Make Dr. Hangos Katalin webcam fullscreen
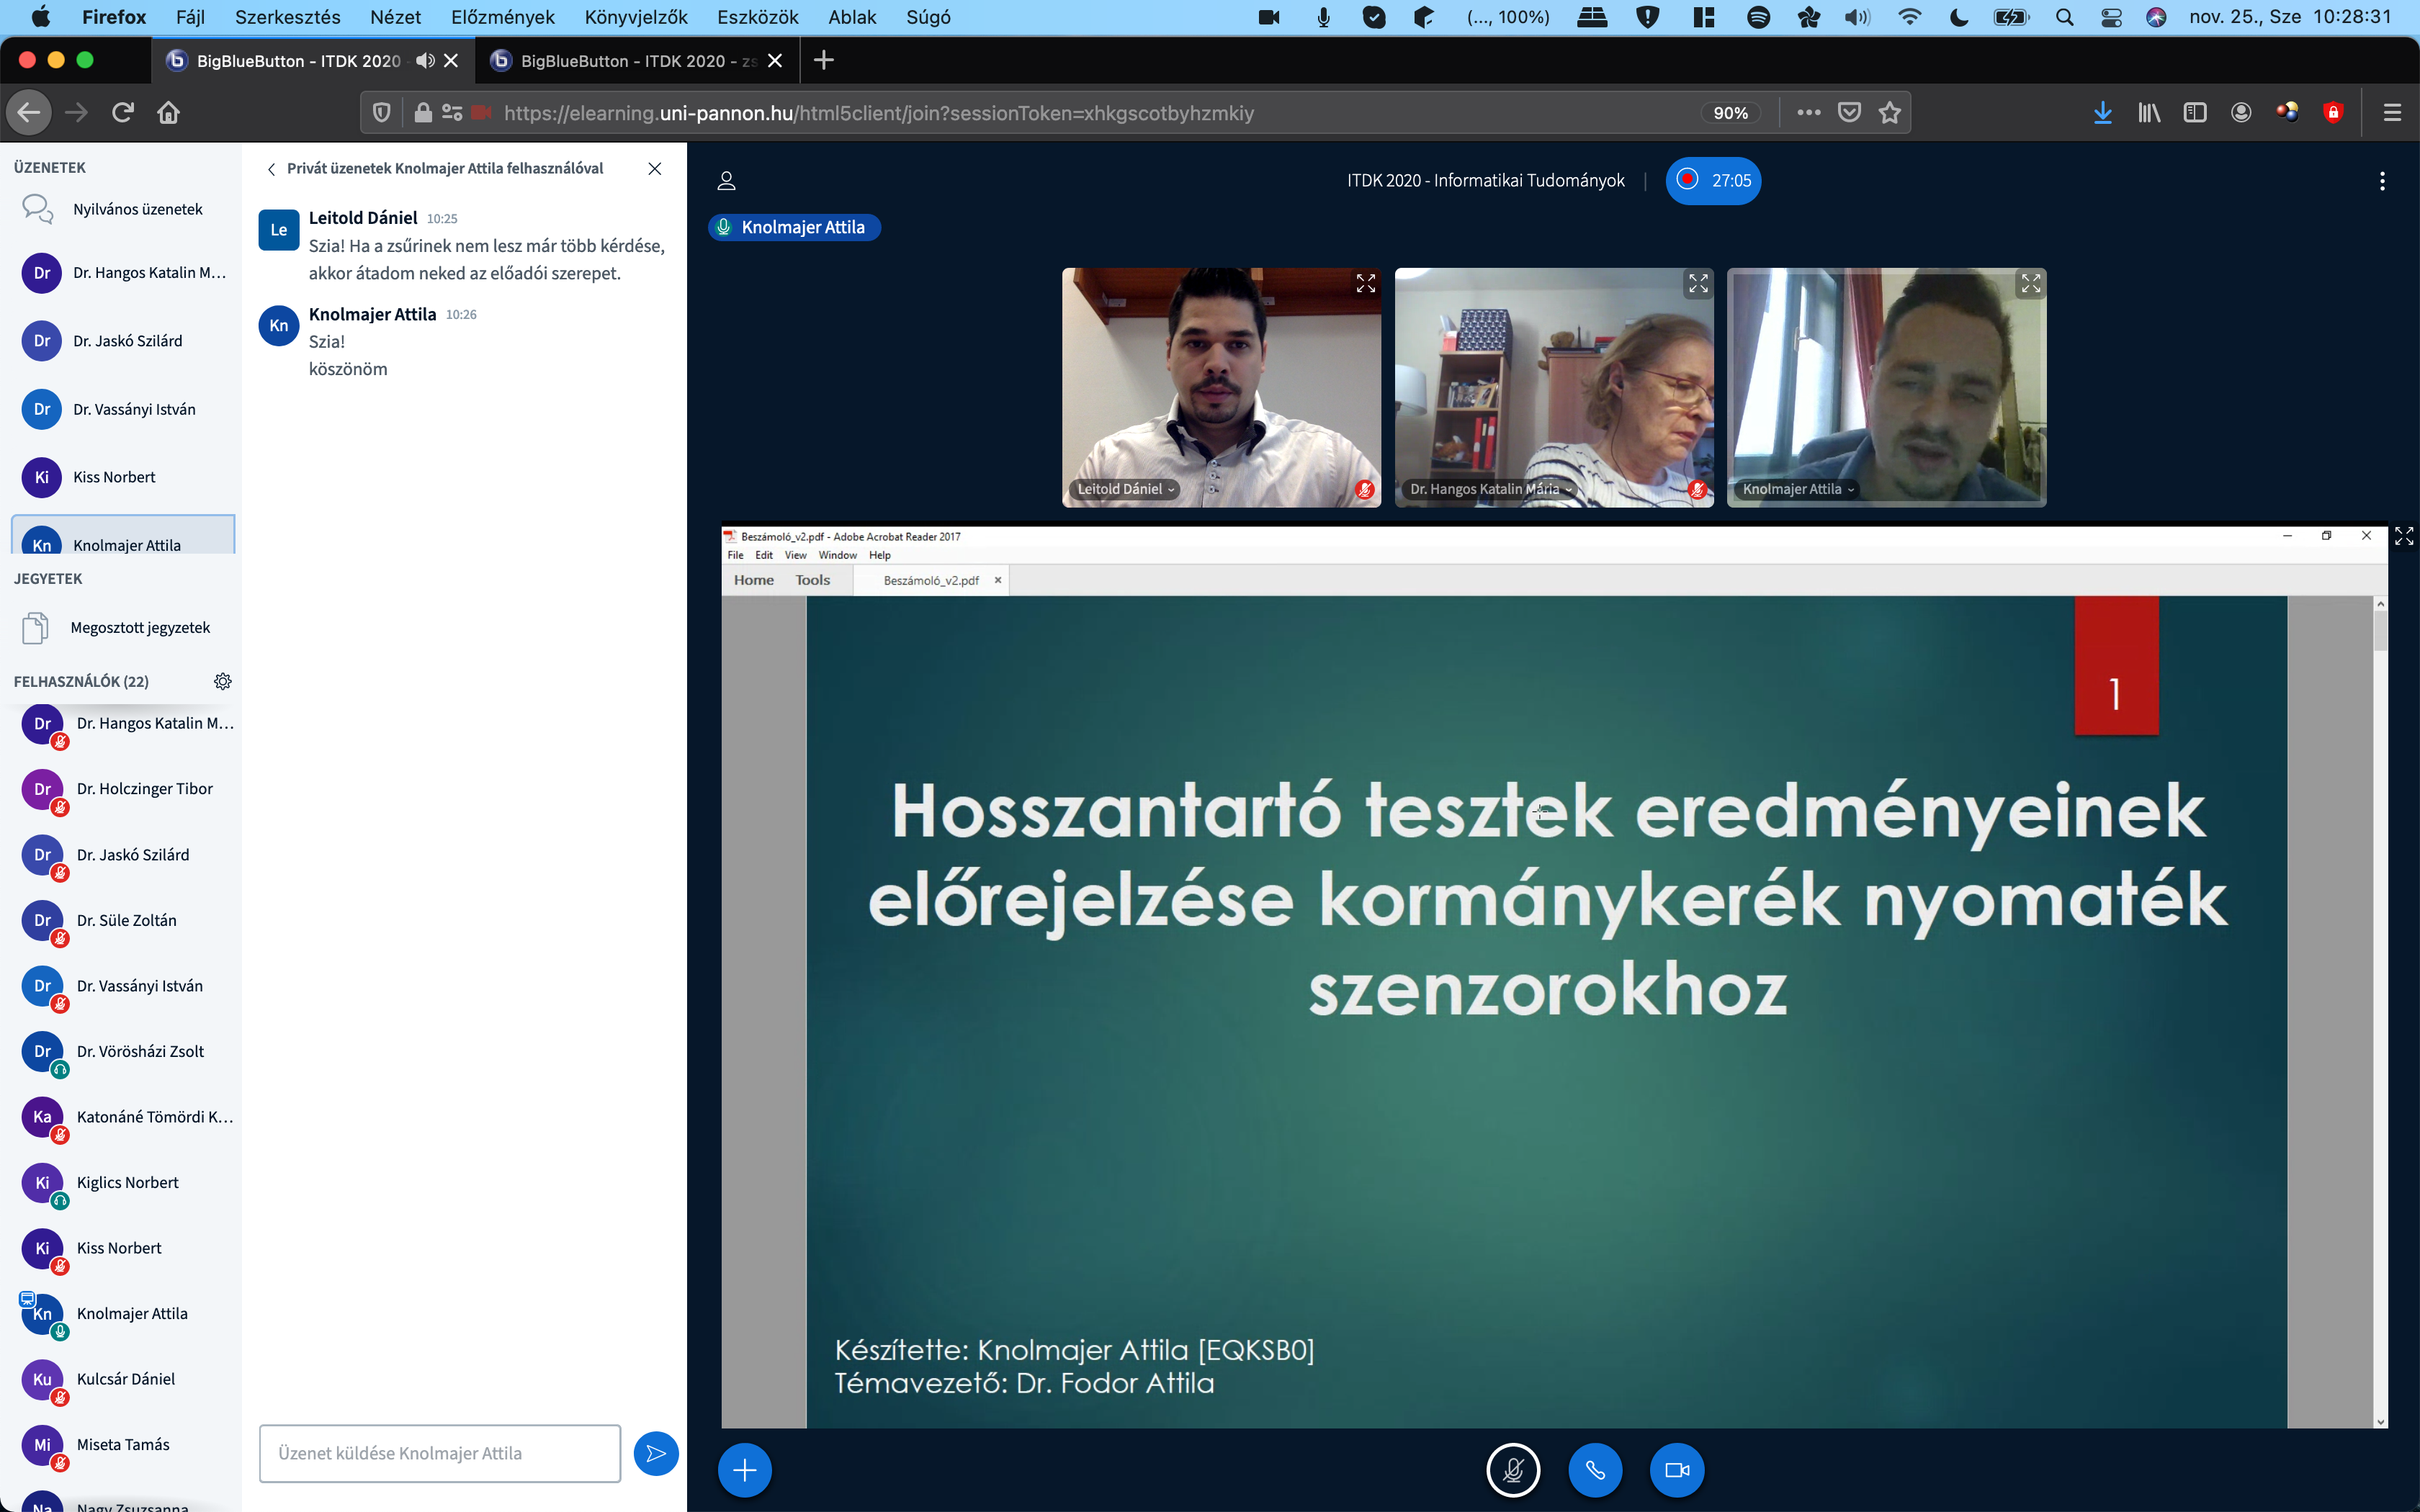This screenshot has width=2420, height=1512. click(1698, 284)
